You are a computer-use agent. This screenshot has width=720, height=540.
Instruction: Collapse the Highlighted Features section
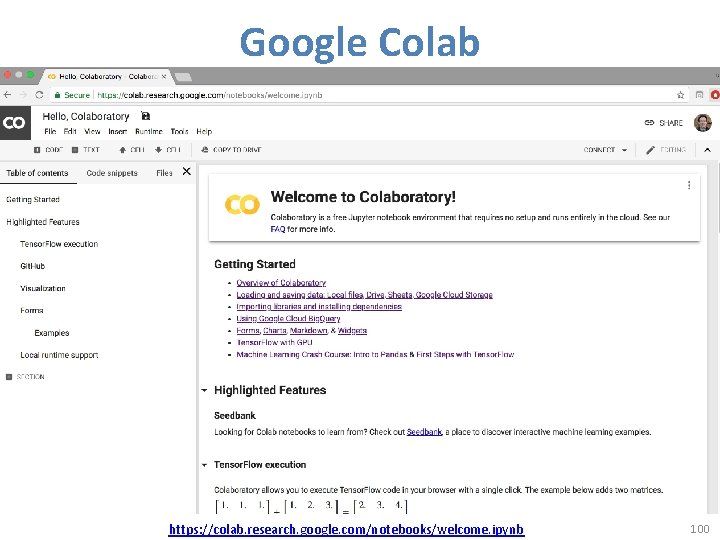(x=204, y=390)
